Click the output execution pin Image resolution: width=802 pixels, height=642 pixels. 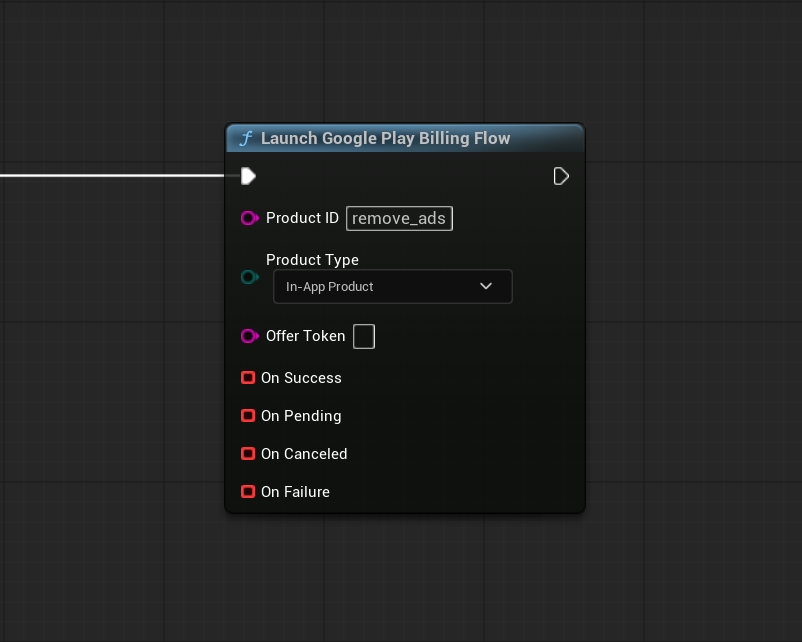561,176
